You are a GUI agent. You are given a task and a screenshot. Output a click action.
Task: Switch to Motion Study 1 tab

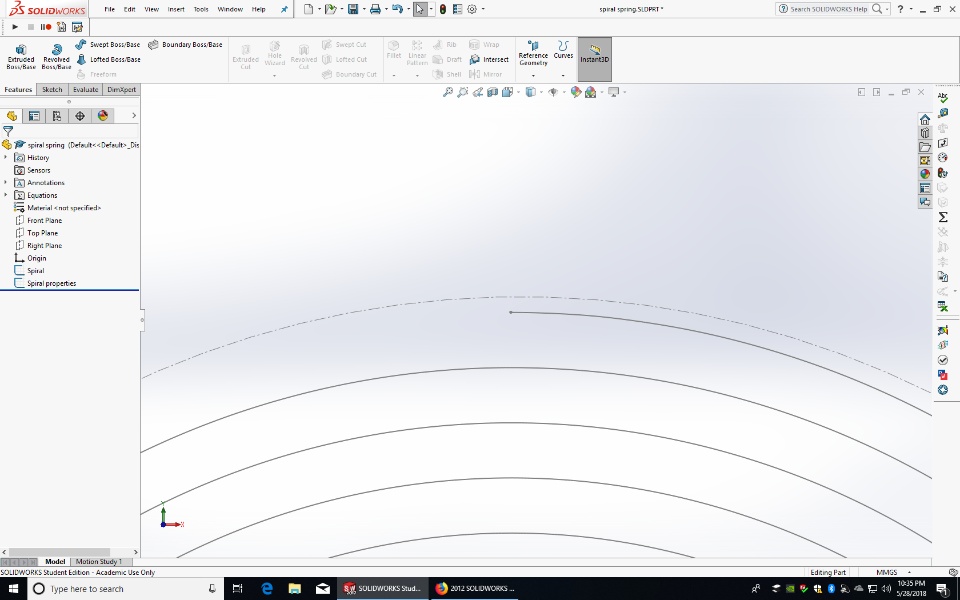(99, 561)
